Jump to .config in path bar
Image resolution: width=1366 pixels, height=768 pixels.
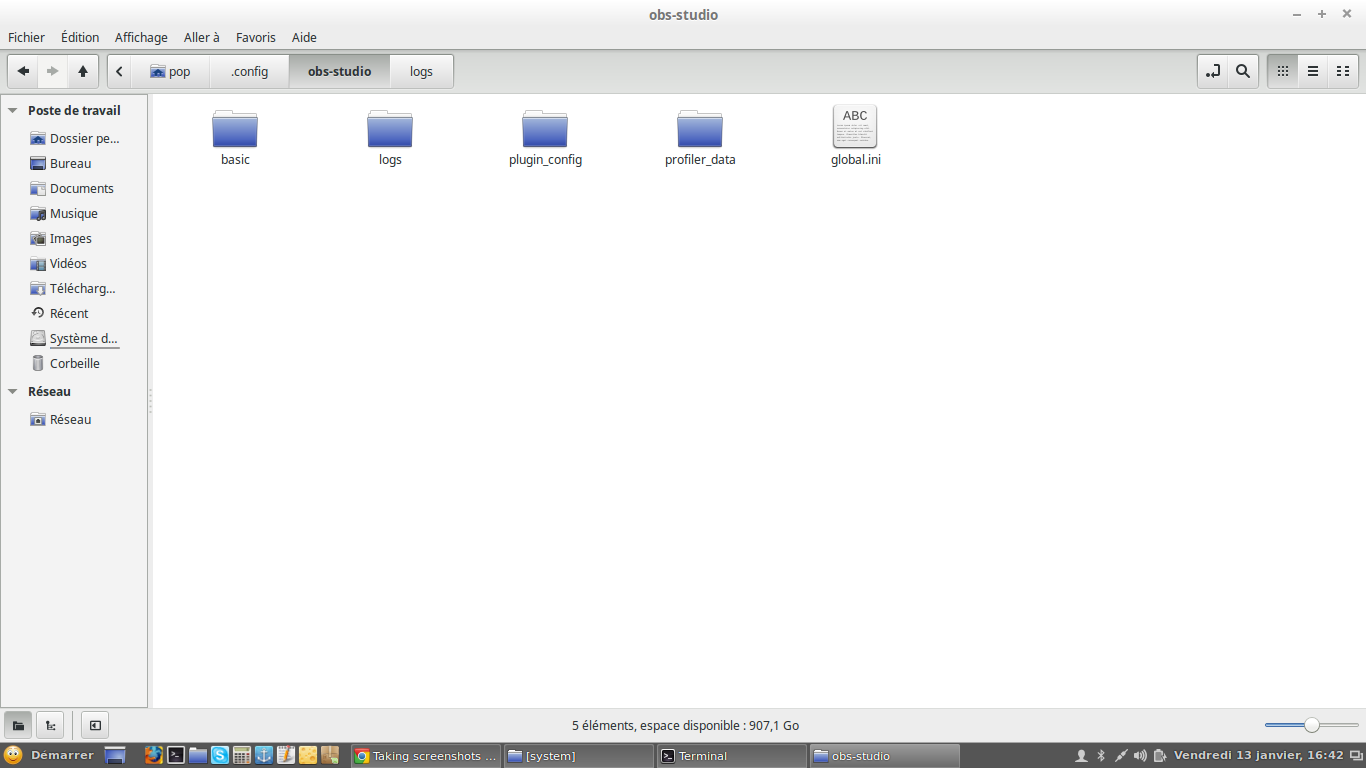coord(249,71)
